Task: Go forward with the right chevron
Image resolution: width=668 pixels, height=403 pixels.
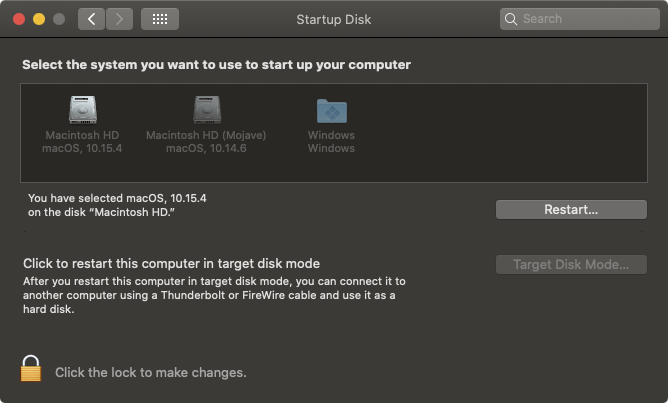Action: (119, 19)
